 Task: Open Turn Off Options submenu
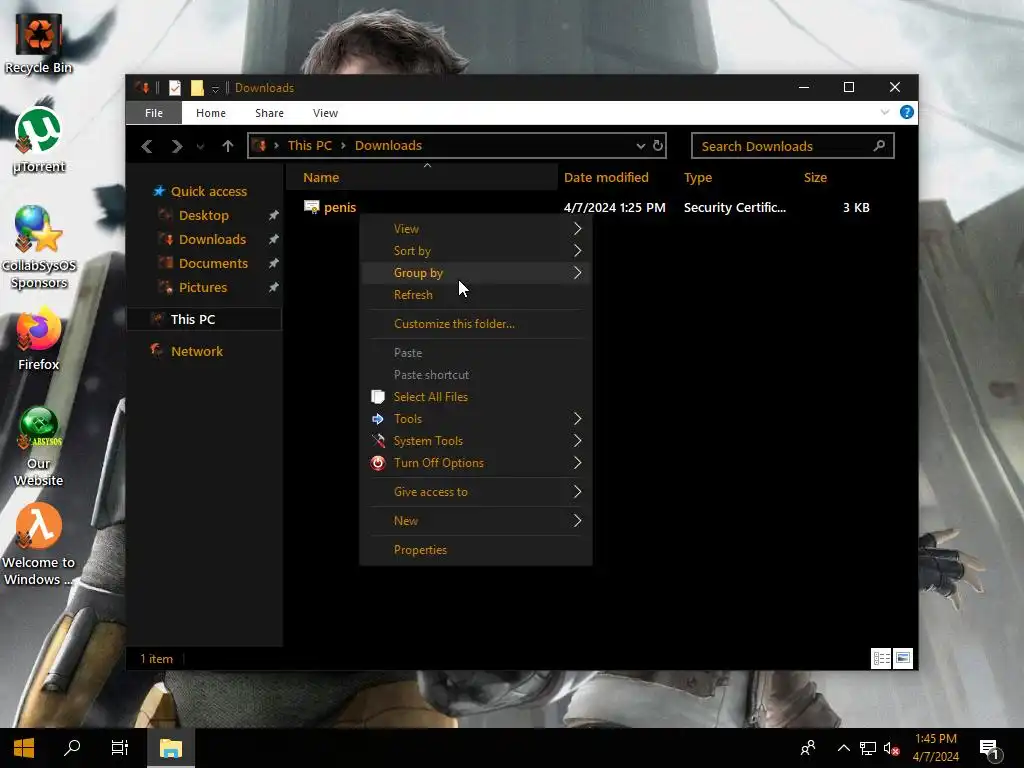pos(475,463)
